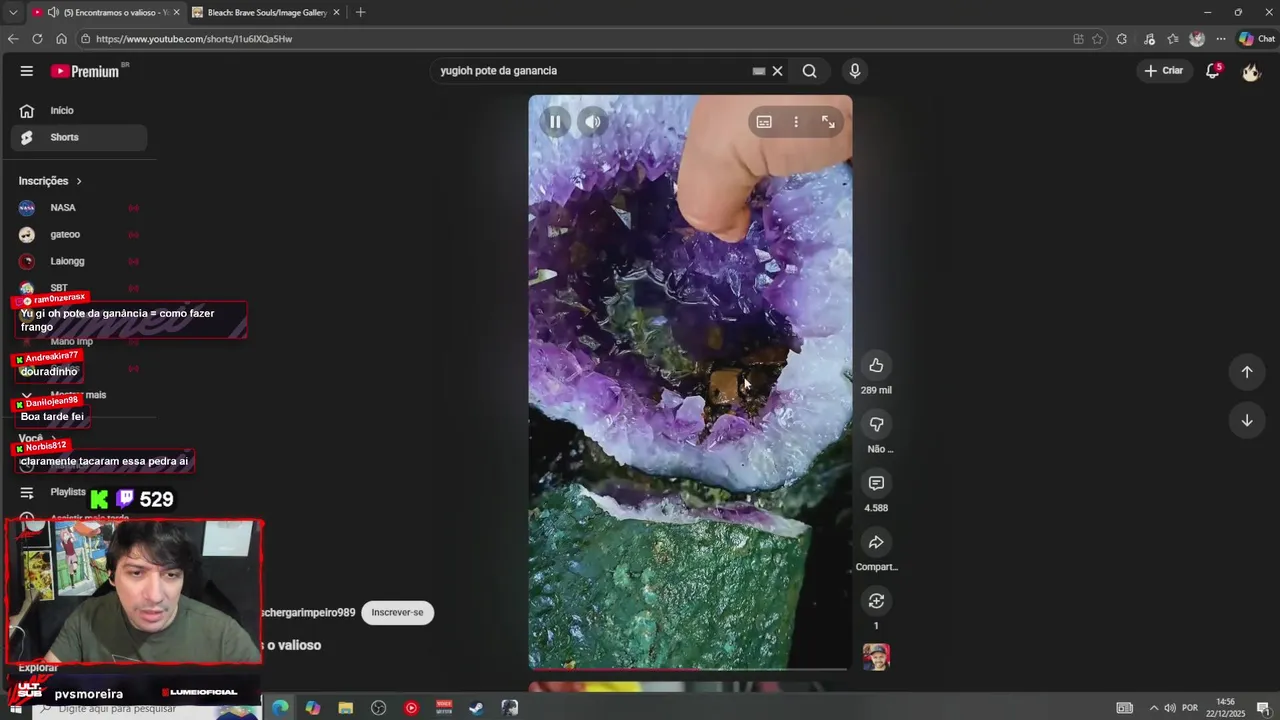The width and height of the screenshot is (1280, 720).
Task: Add this page to favorites
Action: point(1097,39)
